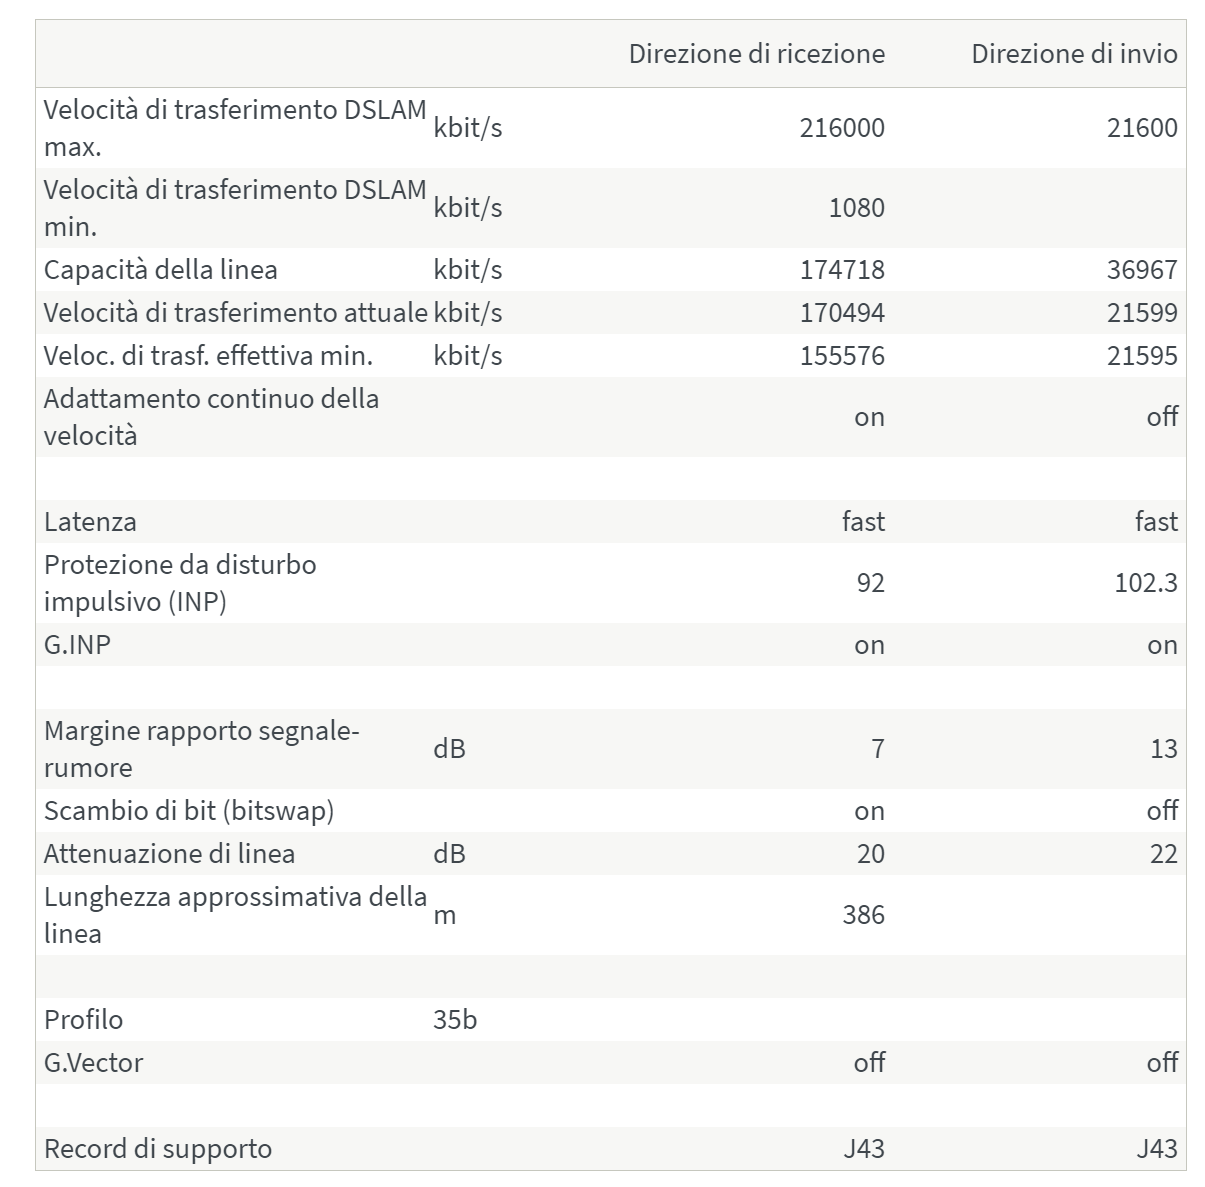Image resolution: width=1205 pixels, height=1187 pixels.
Task: Click the effective minimum speed value 155576
Action: tap(842, 356)
